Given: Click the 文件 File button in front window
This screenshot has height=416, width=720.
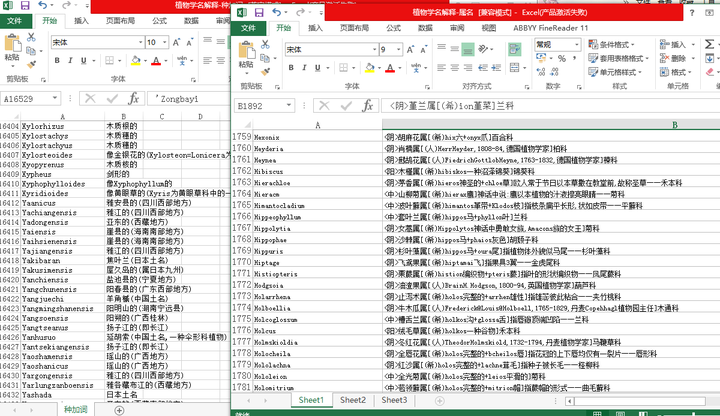Looking at the screenshot, I should [x=248, y=28].
